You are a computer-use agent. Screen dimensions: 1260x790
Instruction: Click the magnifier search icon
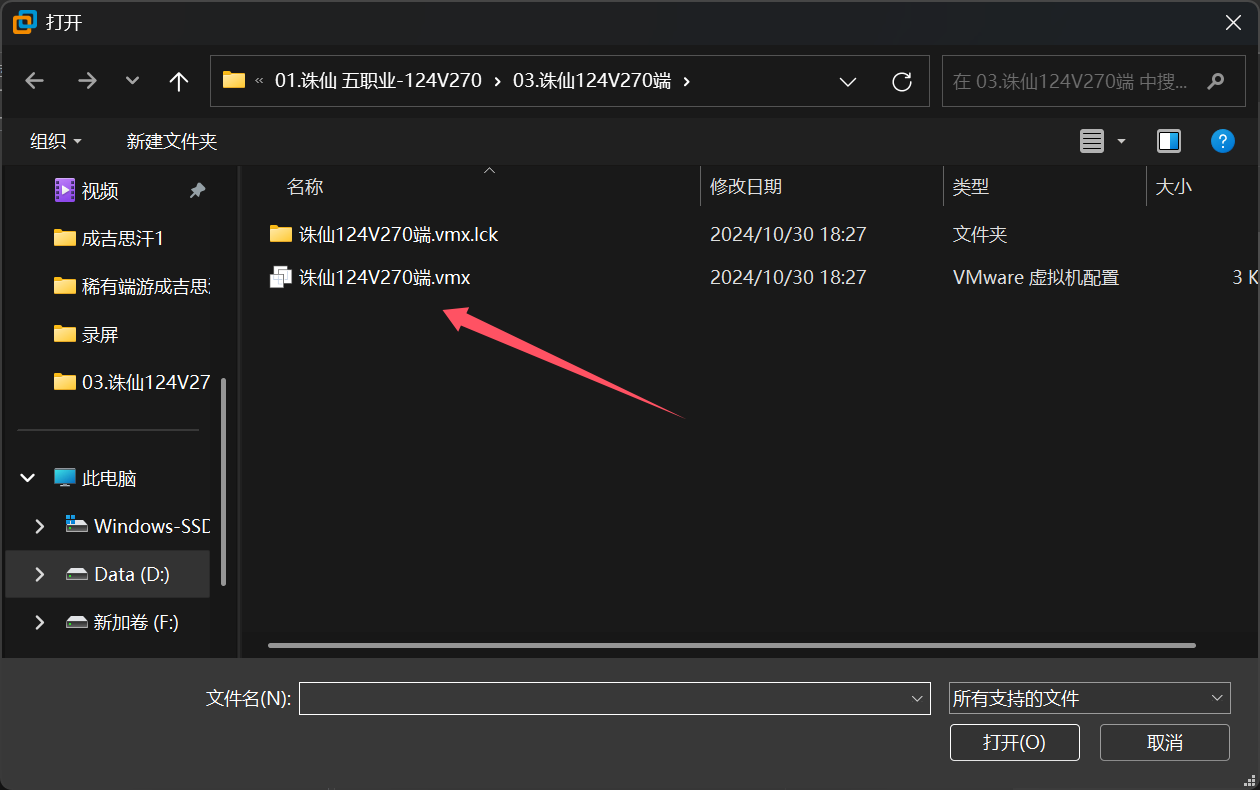point(1214,81)
